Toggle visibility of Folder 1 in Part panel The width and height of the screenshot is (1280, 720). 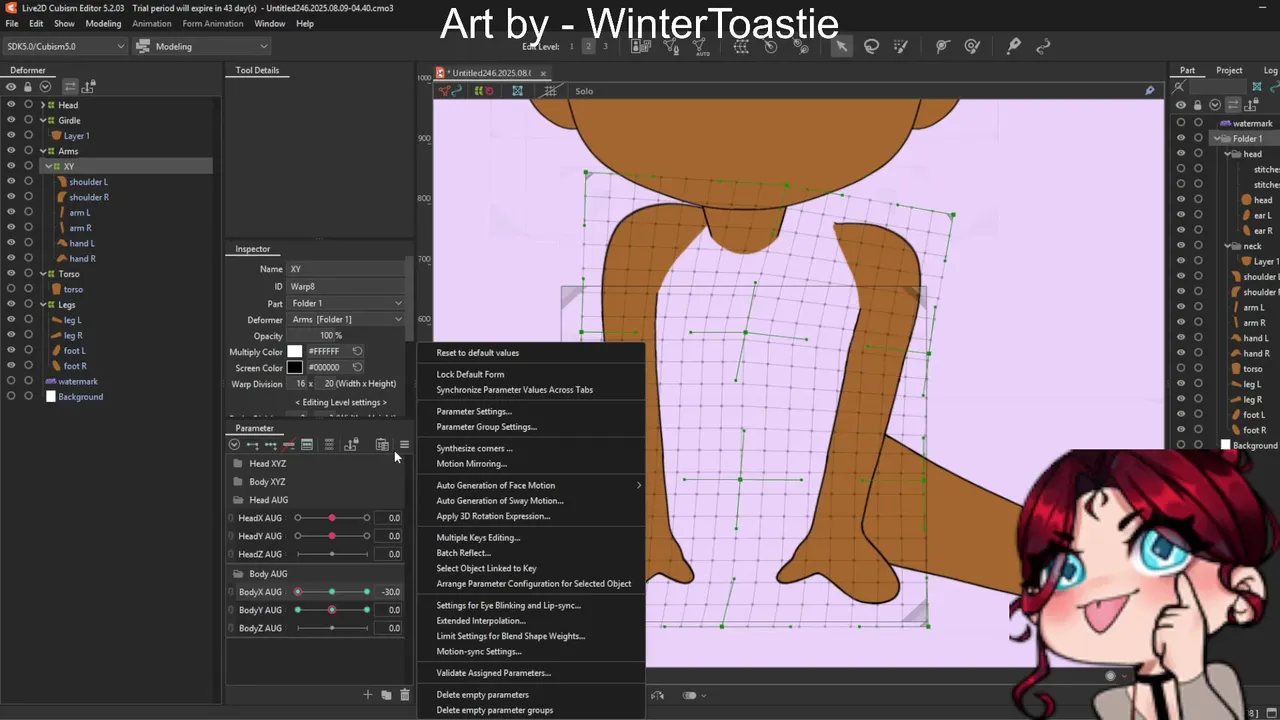coord(1181,139)
